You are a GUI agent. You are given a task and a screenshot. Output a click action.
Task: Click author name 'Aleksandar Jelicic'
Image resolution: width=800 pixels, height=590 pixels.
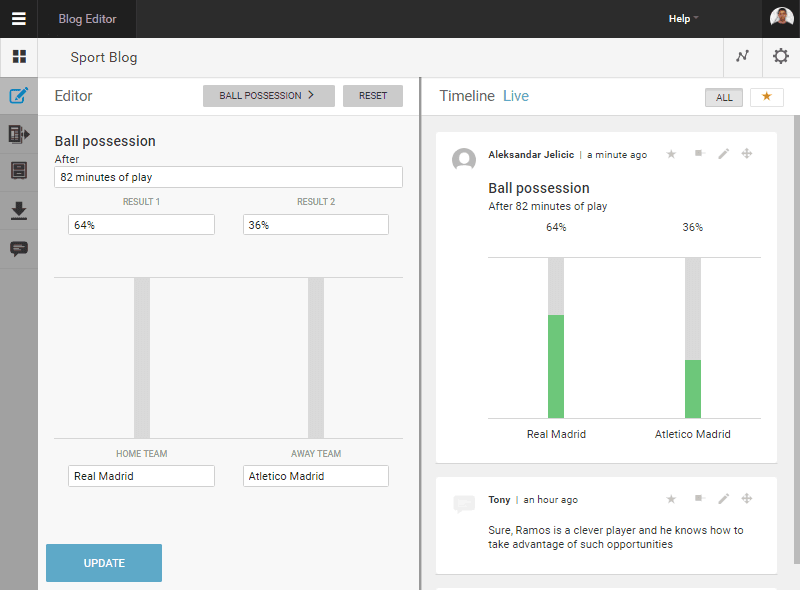point(531,155)
